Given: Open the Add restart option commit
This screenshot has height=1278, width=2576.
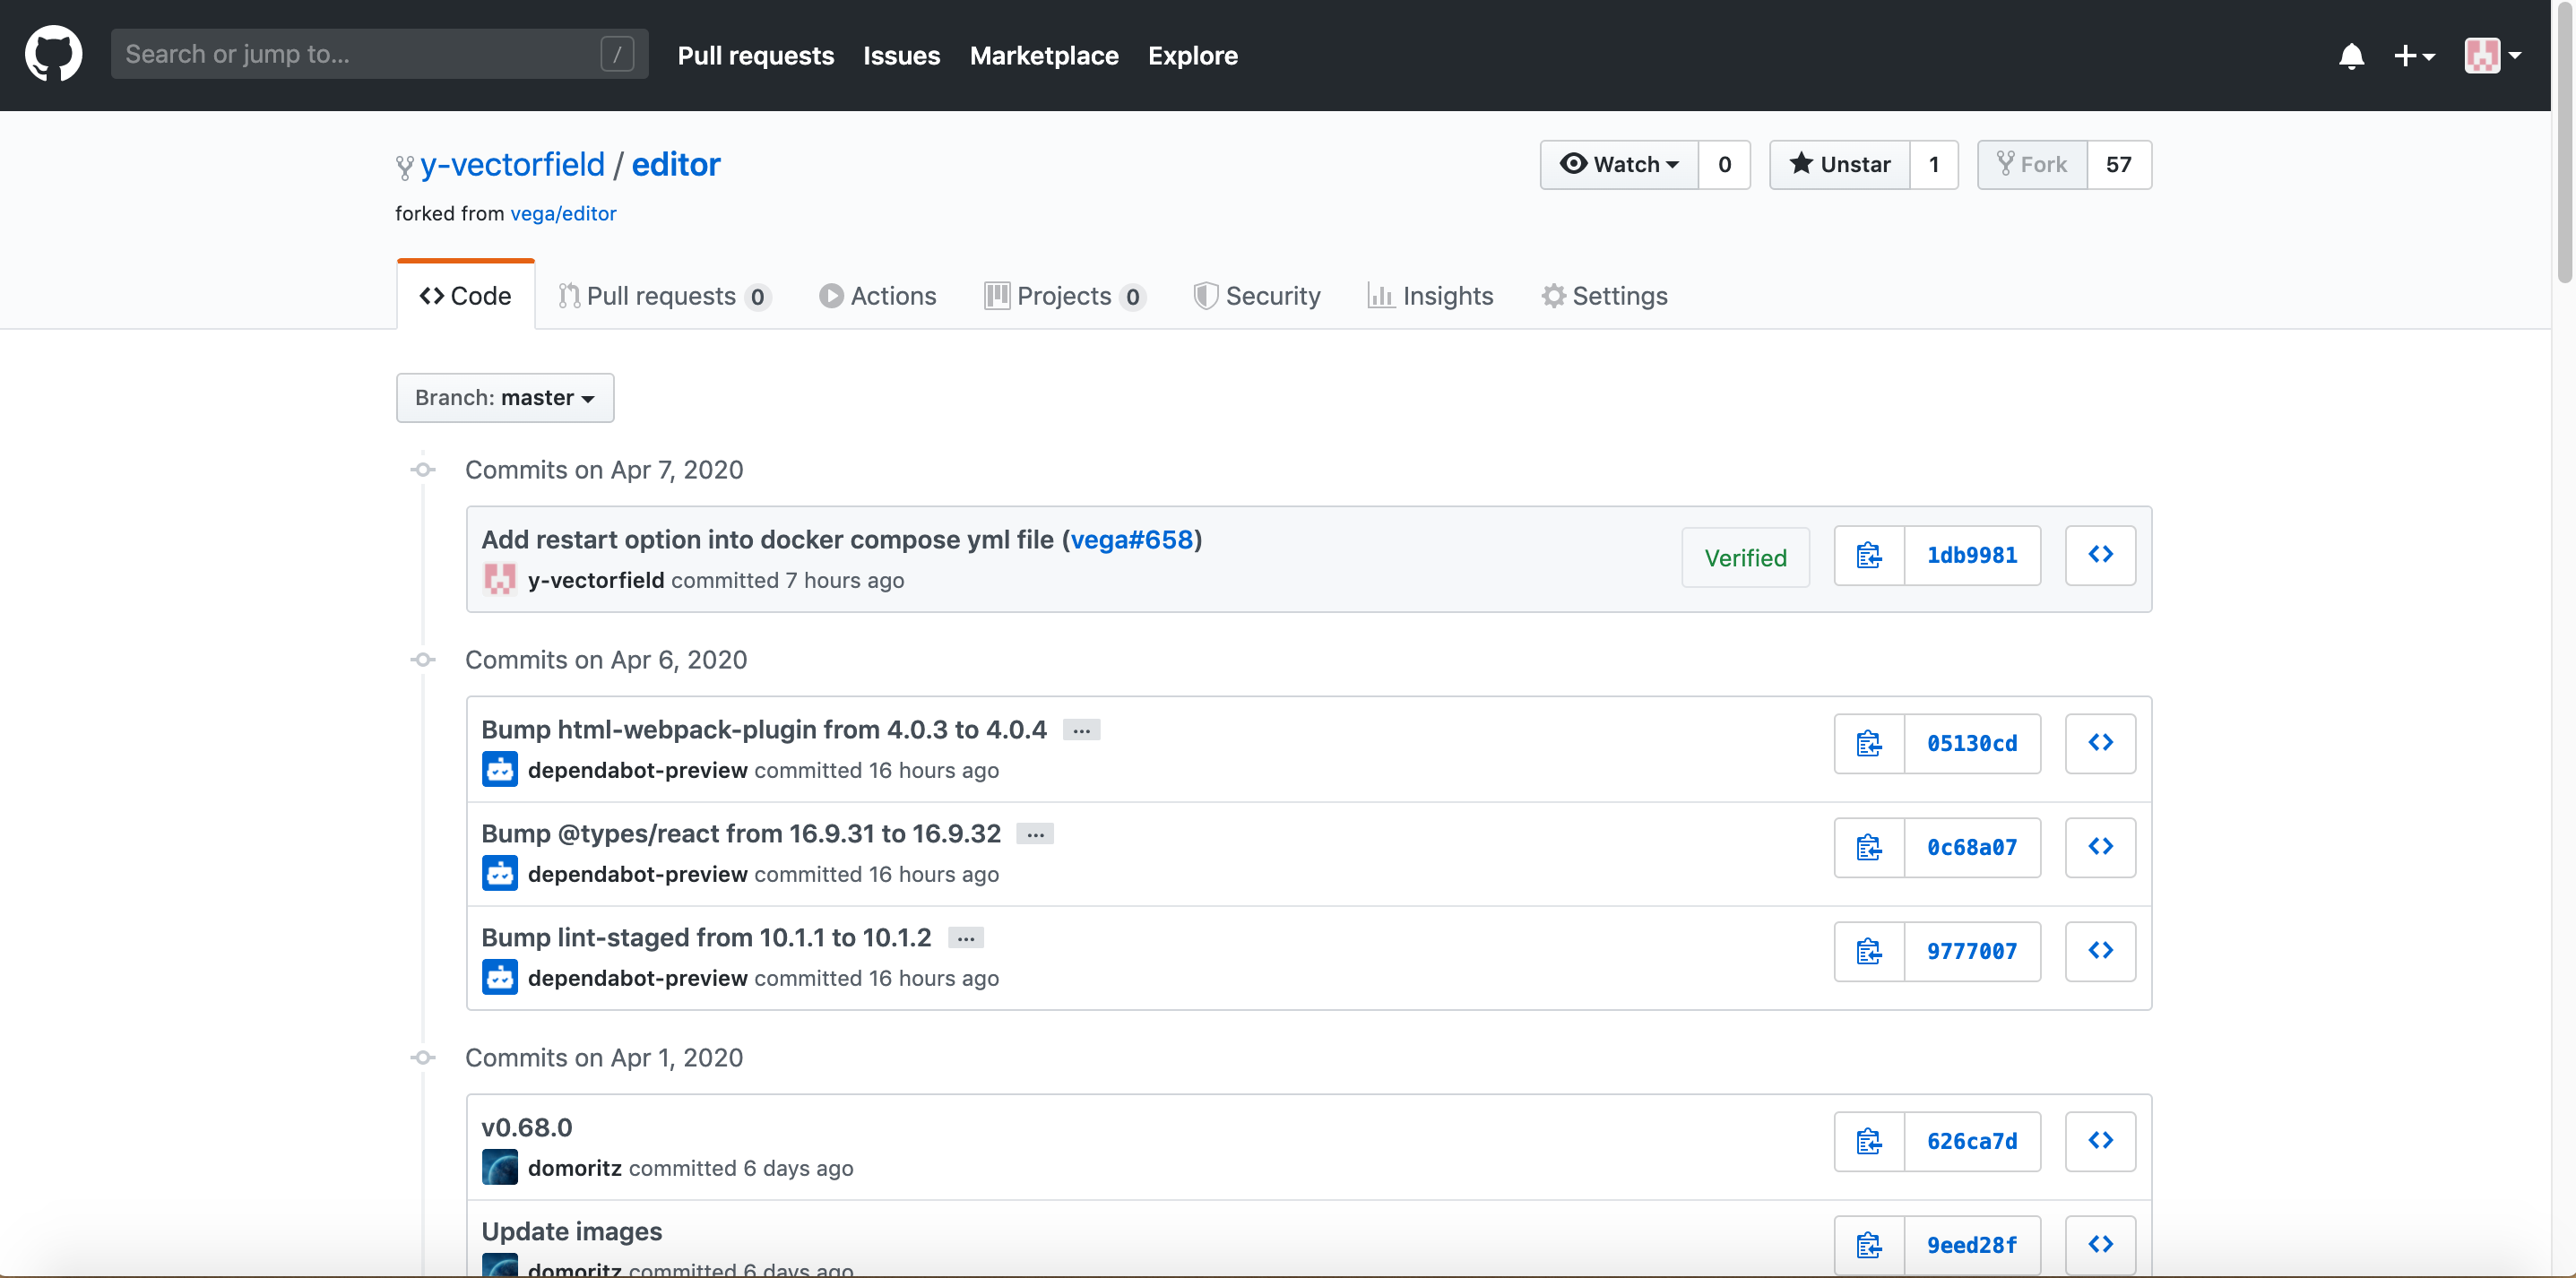Looking at the screenshot, I should tap(767, 539).
